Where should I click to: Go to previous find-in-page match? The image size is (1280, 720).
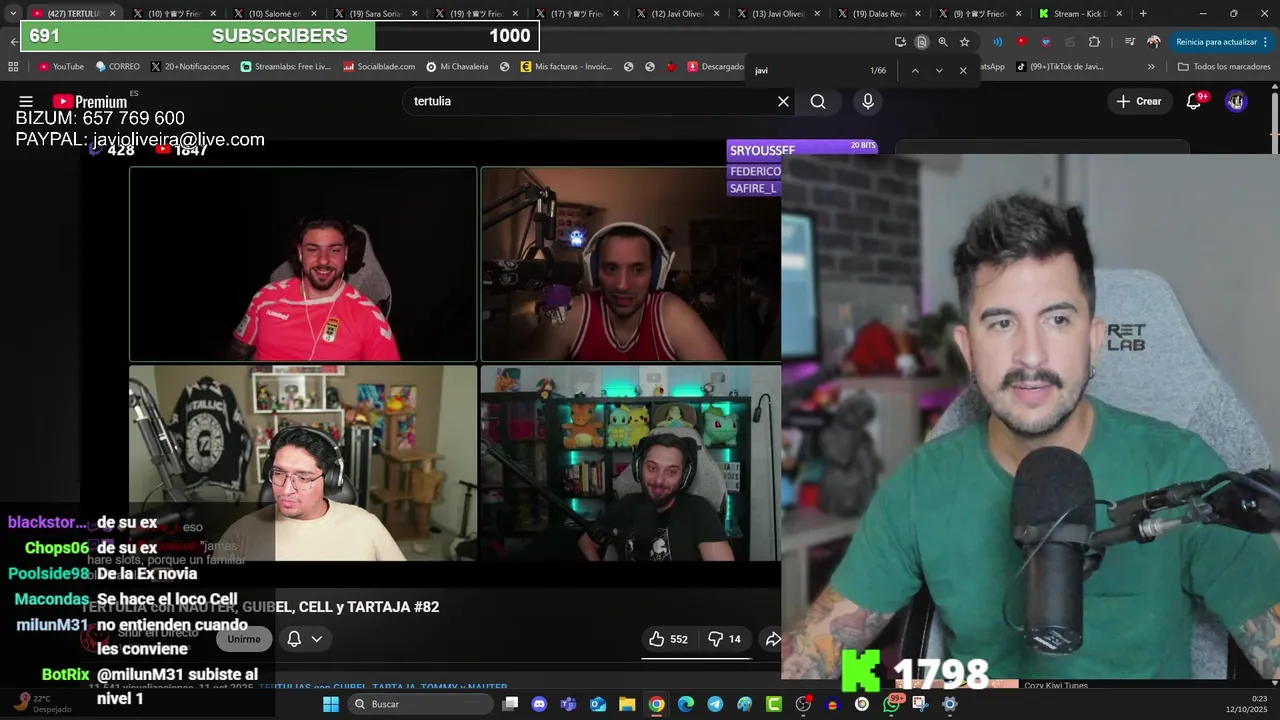click(914, 71)
